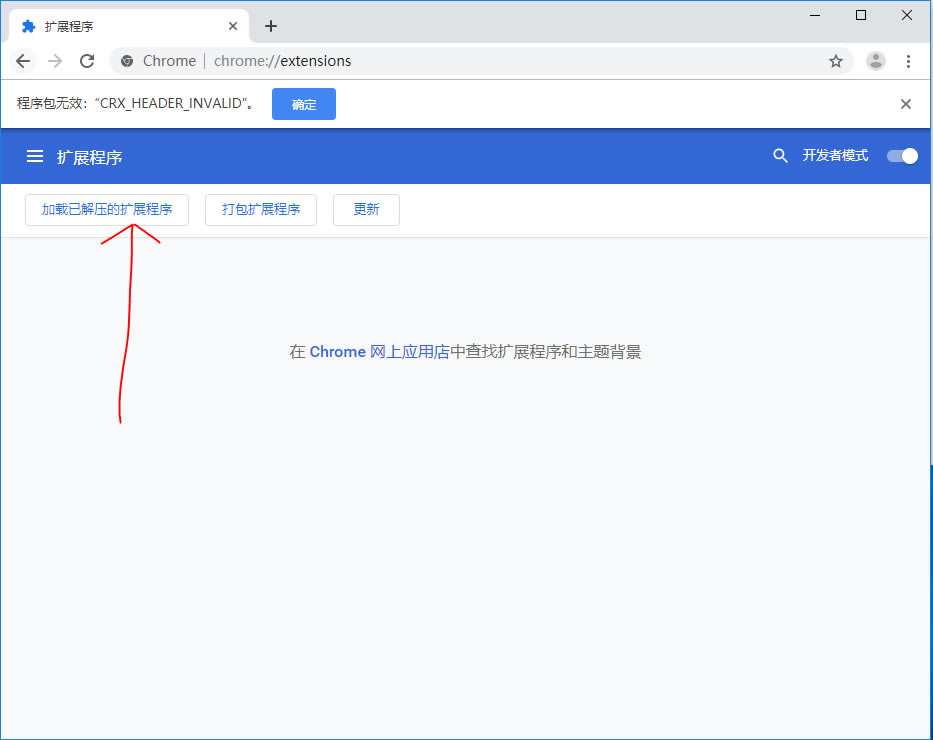Open the extensions page hamburger menu
The width and height of the screenshot is (933, 740).
pyautogui.click(x=35, y=156)
